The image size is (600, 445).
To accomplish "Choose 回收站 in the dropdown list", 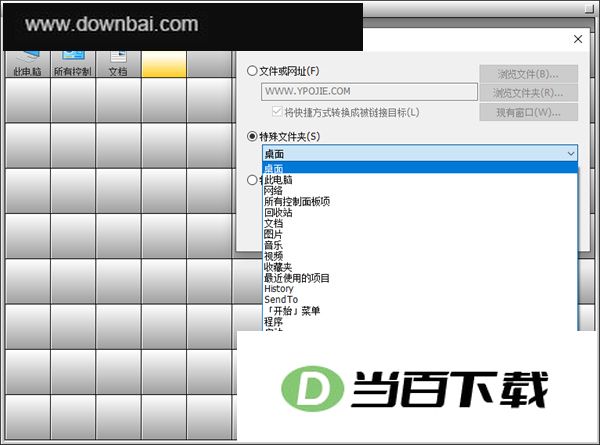I will [x=420, y=212].
